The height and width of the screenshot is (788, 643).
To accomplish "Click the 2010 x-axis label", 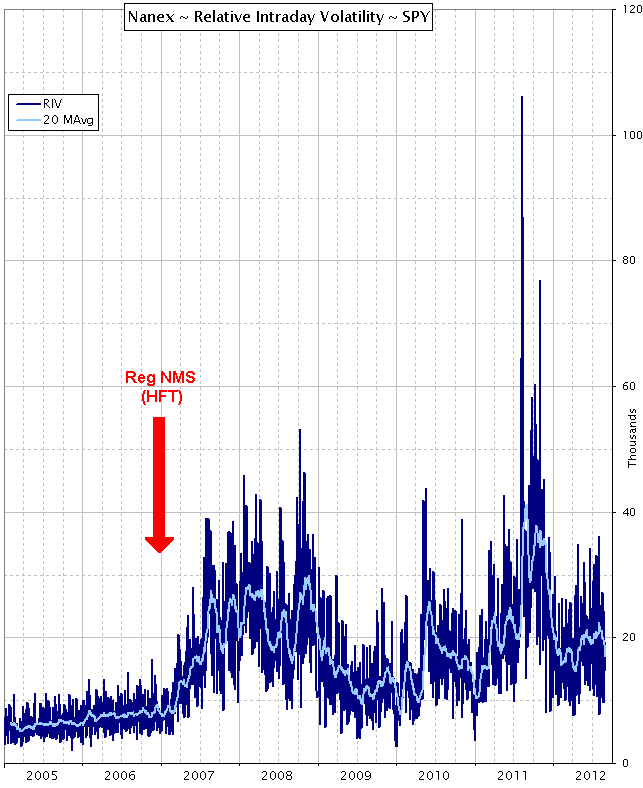I will [434, 775].
